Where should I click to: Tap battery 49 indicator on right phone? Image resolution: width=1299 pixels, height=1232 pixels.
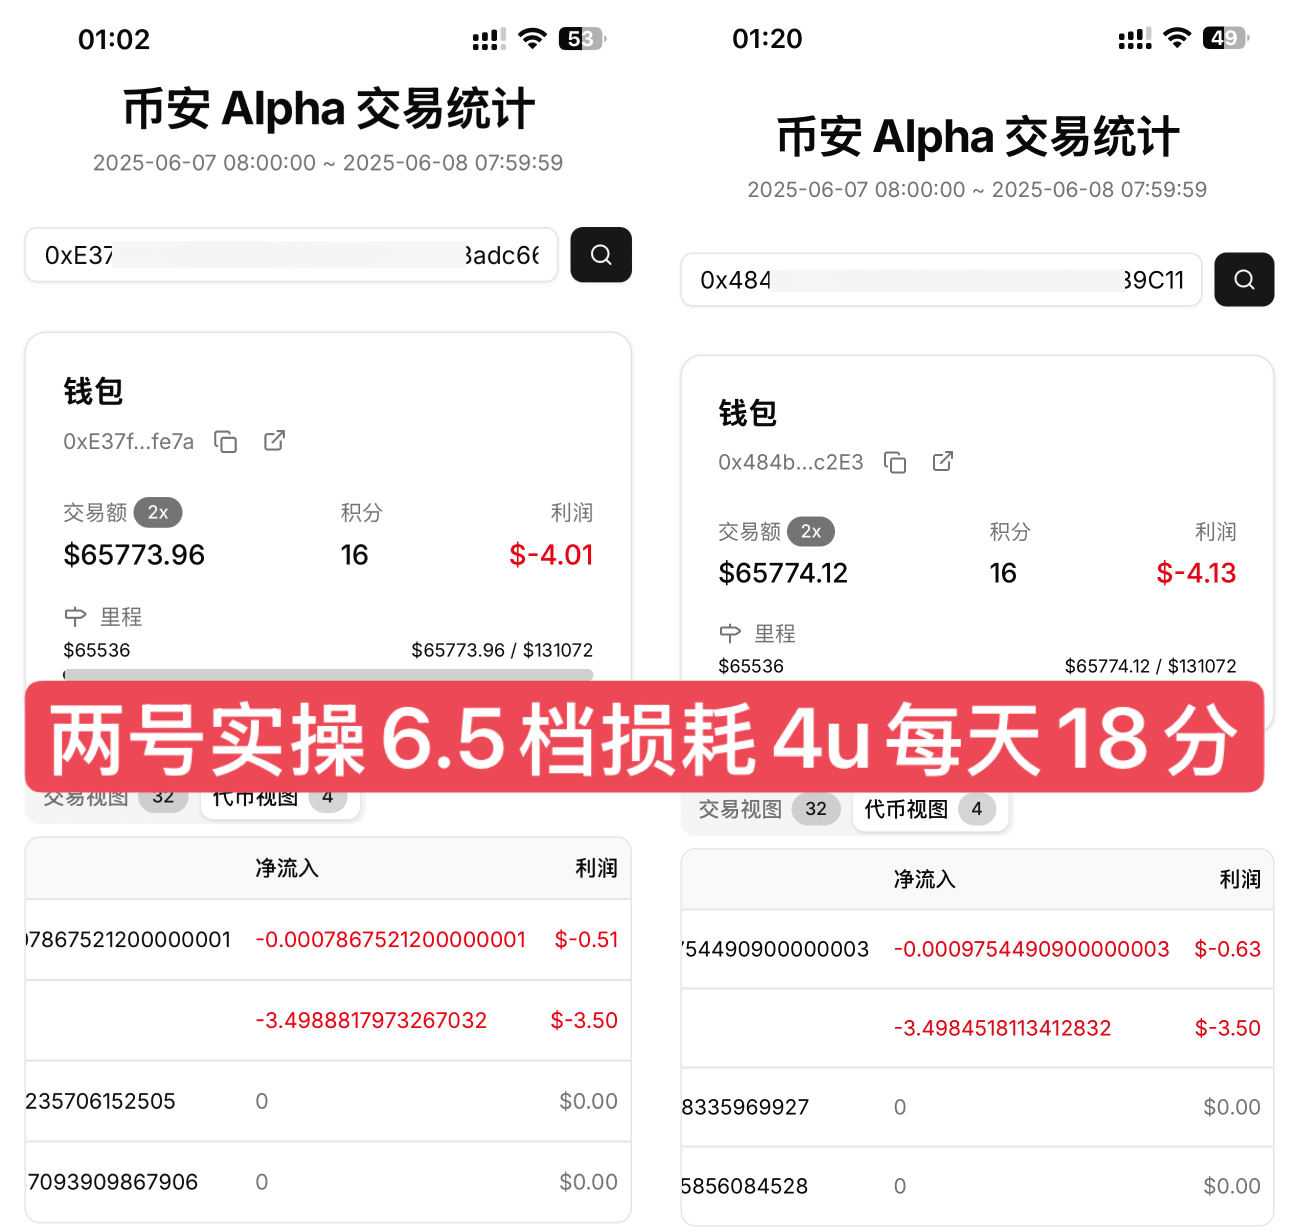tap(1226, 38)
